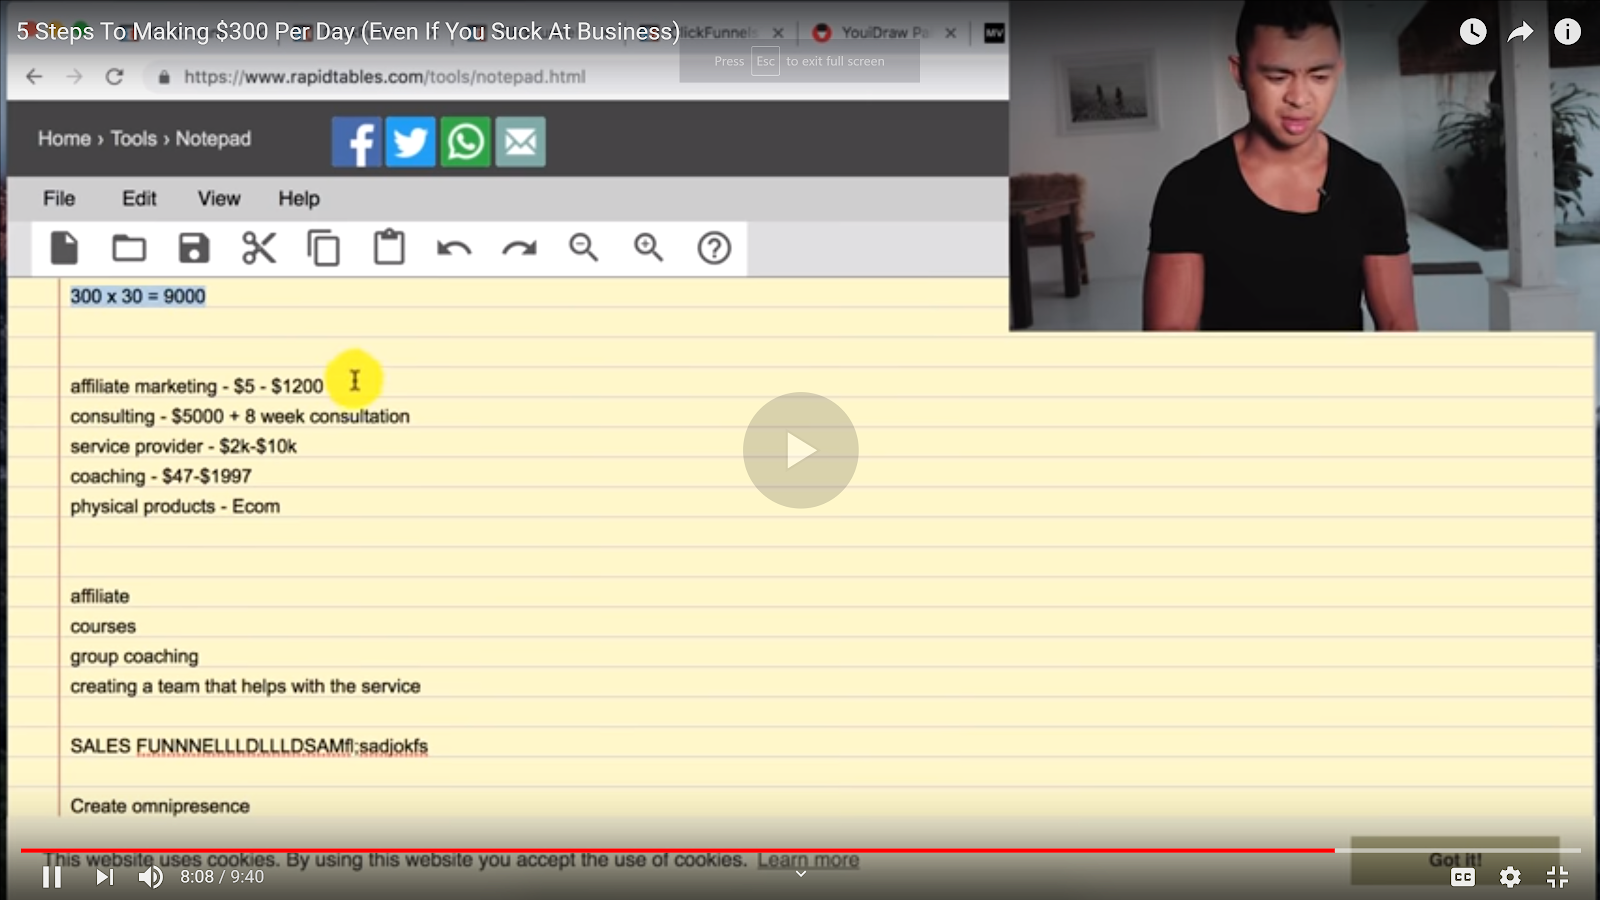The image size is (1600, 900).
Task: Open the File menu
Action: pos(59,198)
